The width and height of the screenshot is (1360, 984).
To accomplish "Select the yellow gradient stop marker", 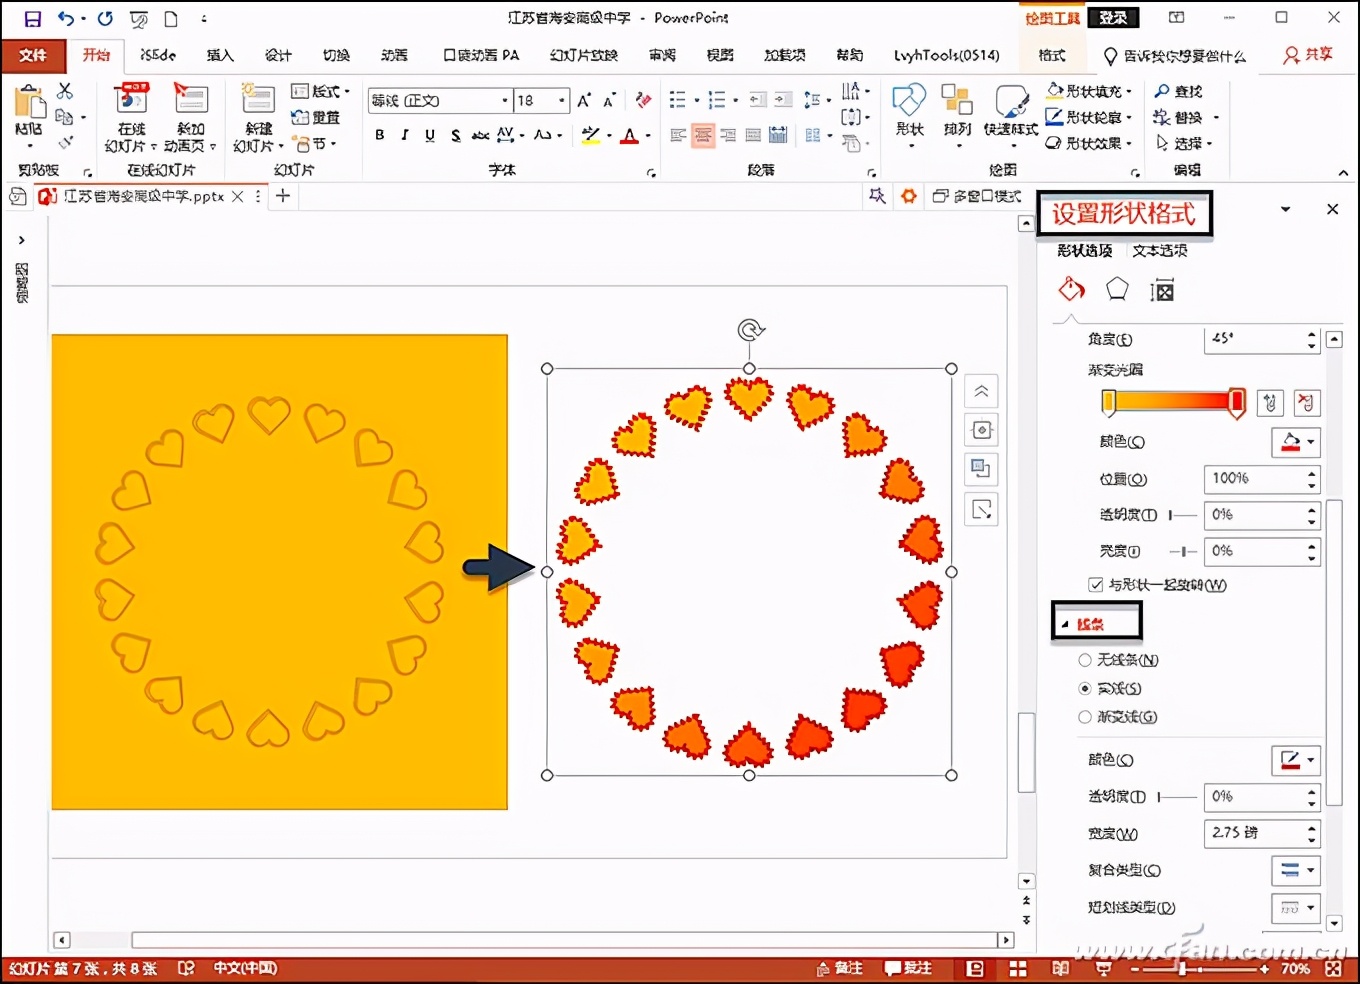I will coord(1108,402).
